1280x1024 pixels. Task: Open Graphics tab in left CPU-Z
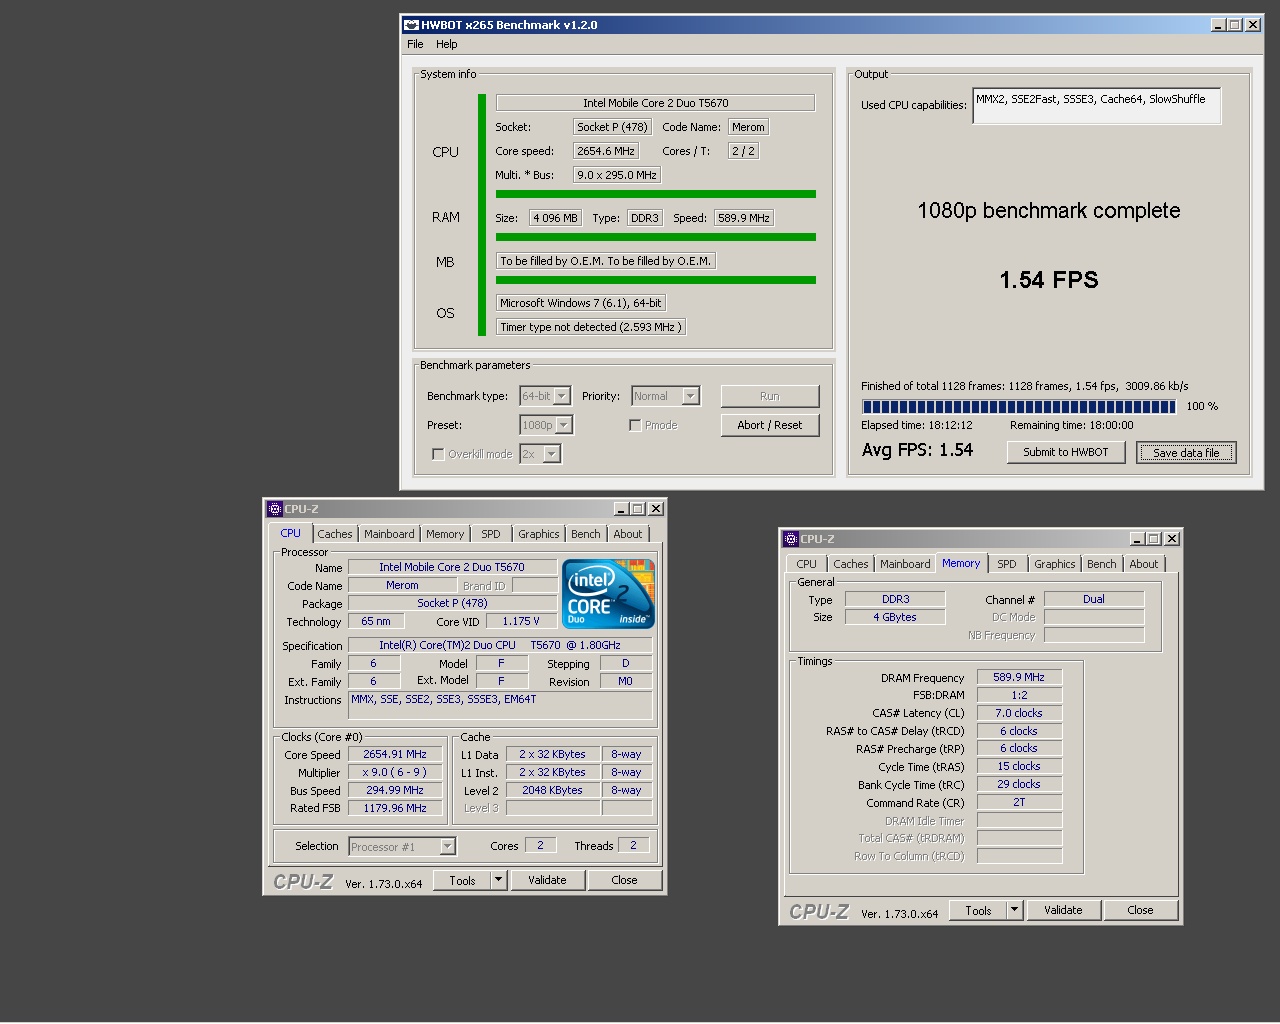[x=539, y=534]
